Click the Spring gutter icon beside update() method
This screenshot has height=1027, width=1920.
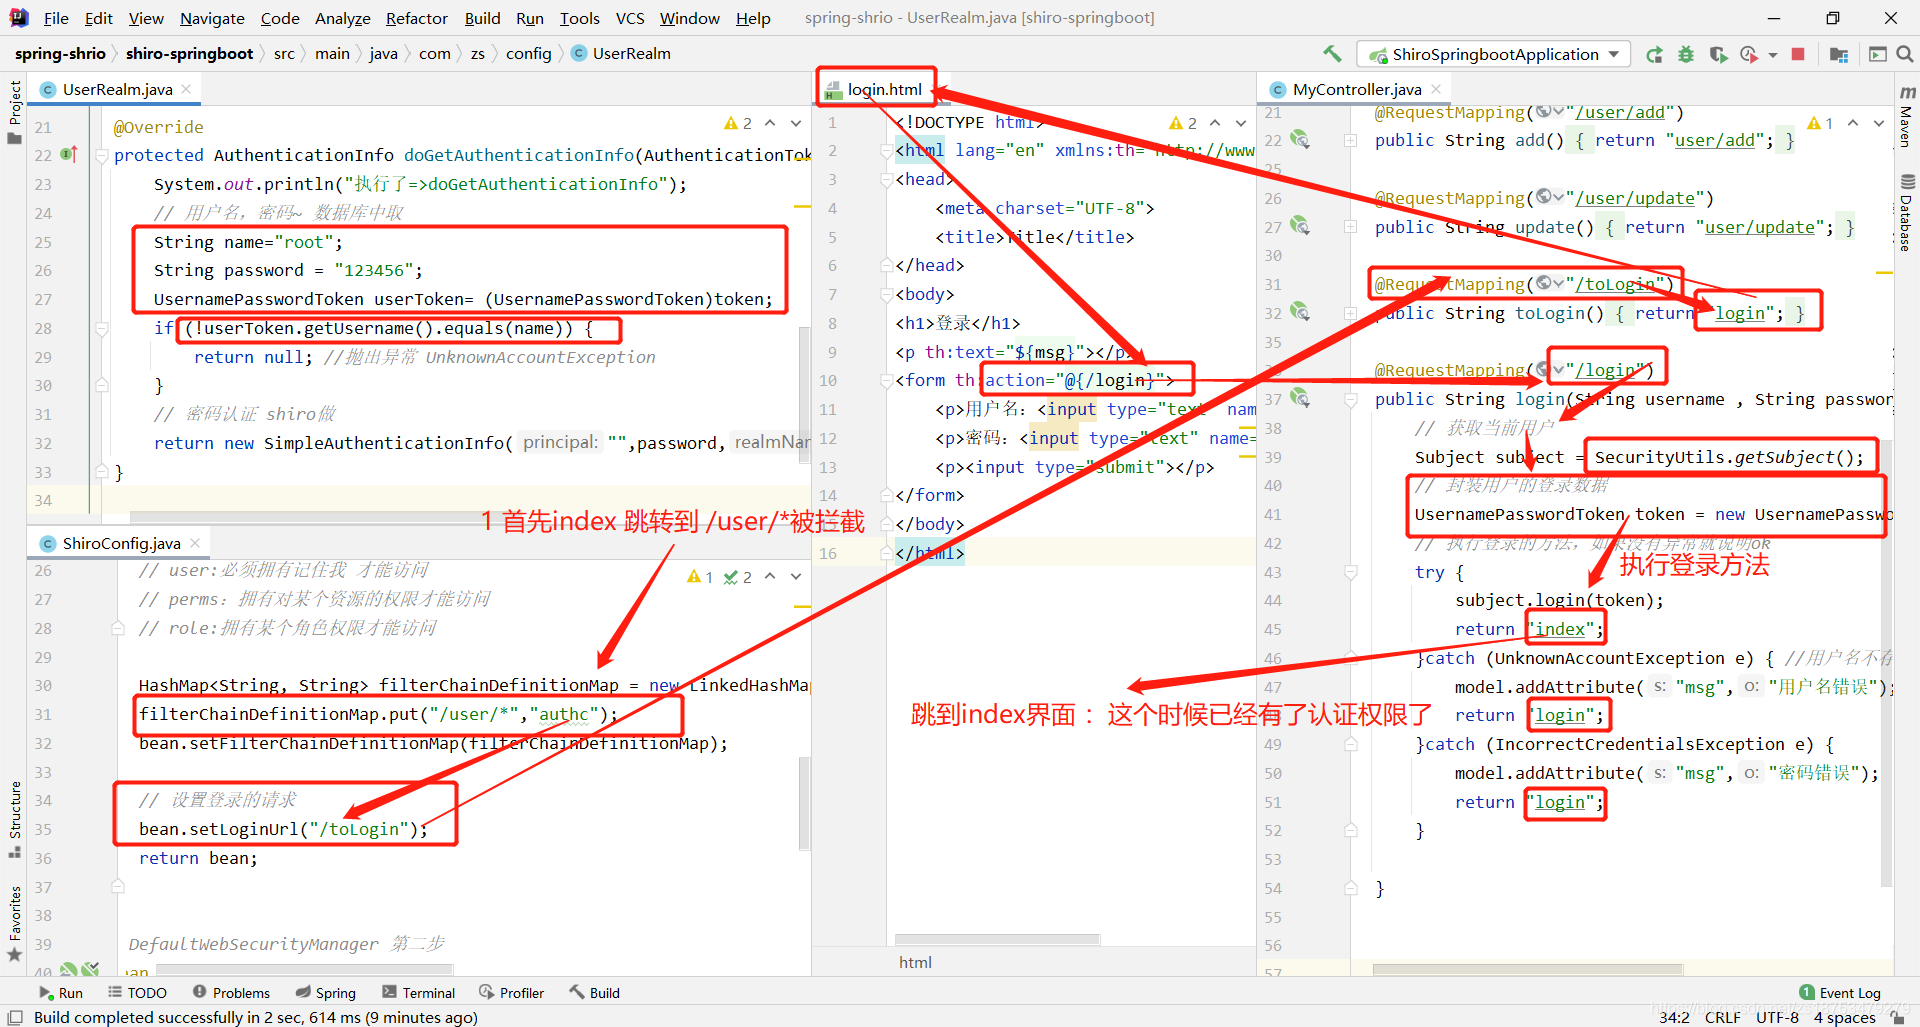tap(1300, 226)
